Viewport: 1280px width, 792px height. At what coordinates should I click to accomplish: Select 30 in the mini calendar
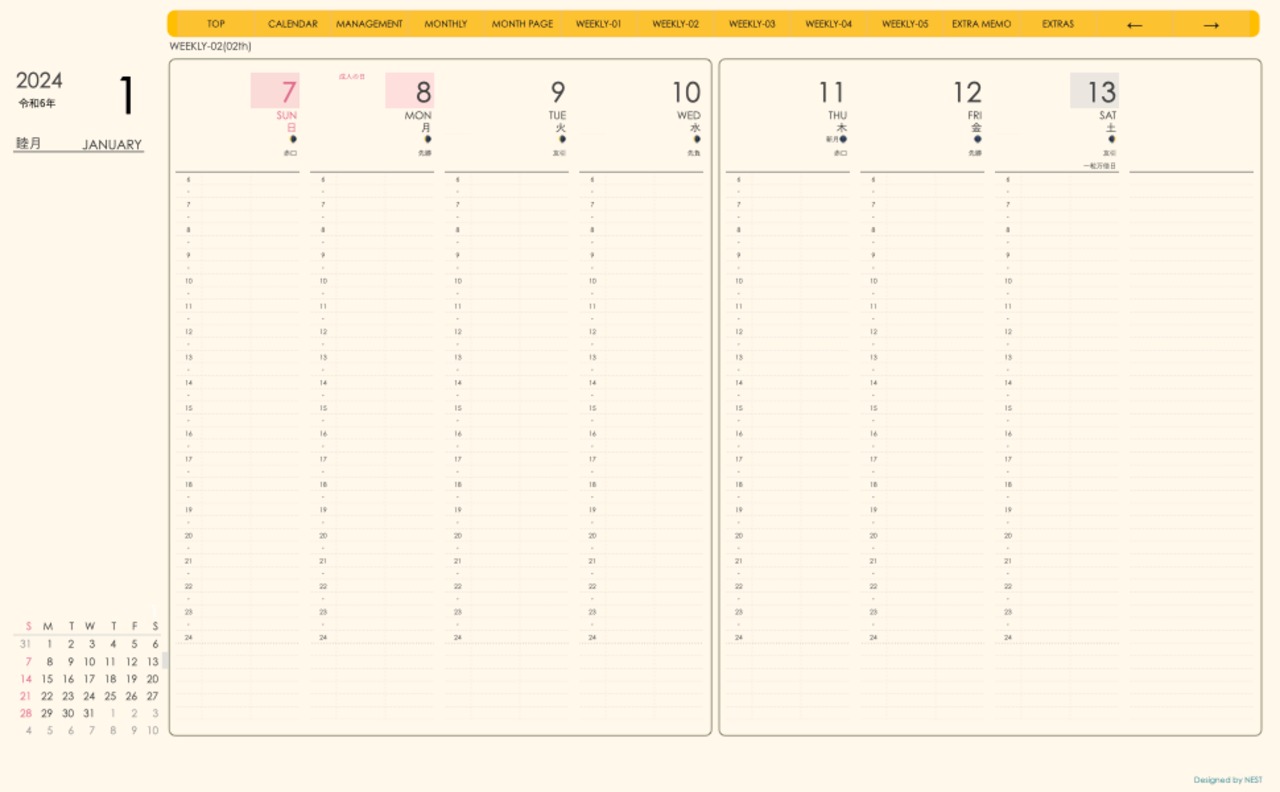68,713
